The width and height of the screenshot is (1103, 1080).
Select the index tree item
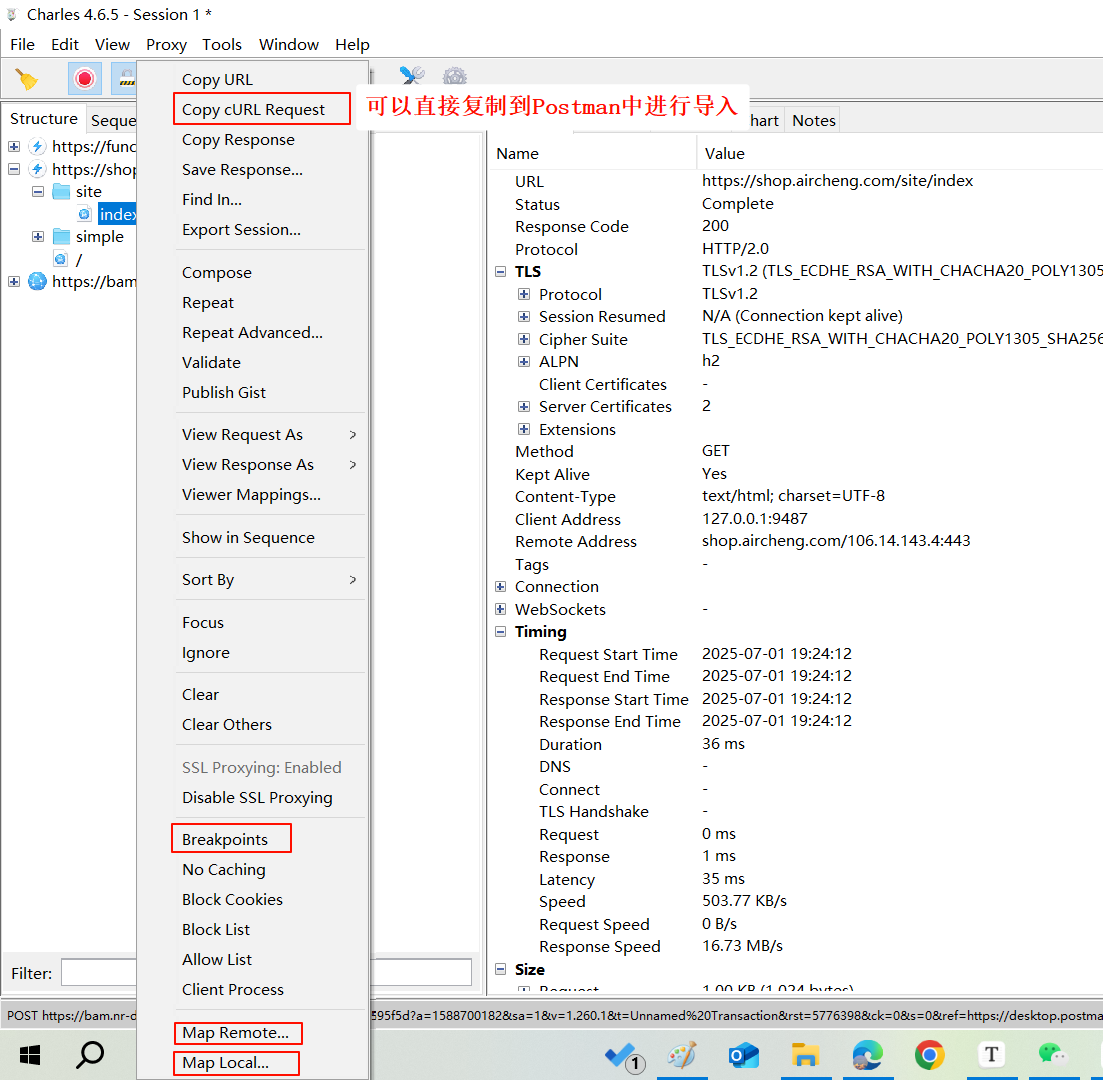117,214
